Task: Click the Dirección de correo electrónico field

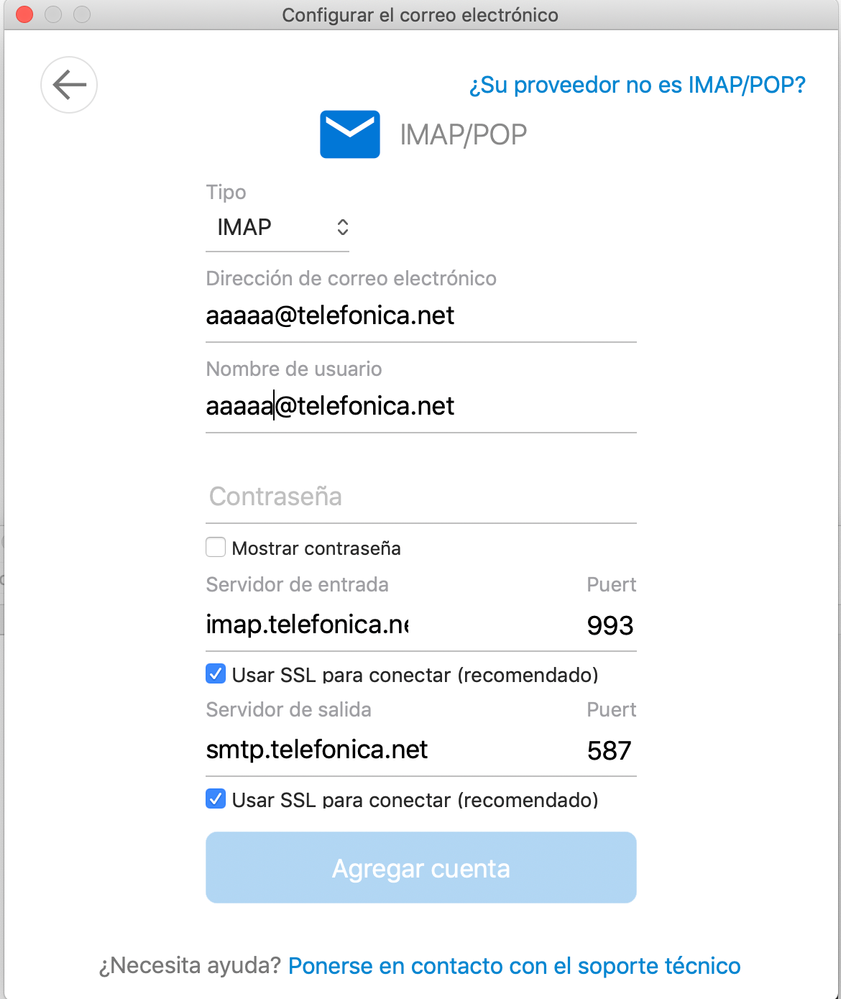Action: (420, 316)
